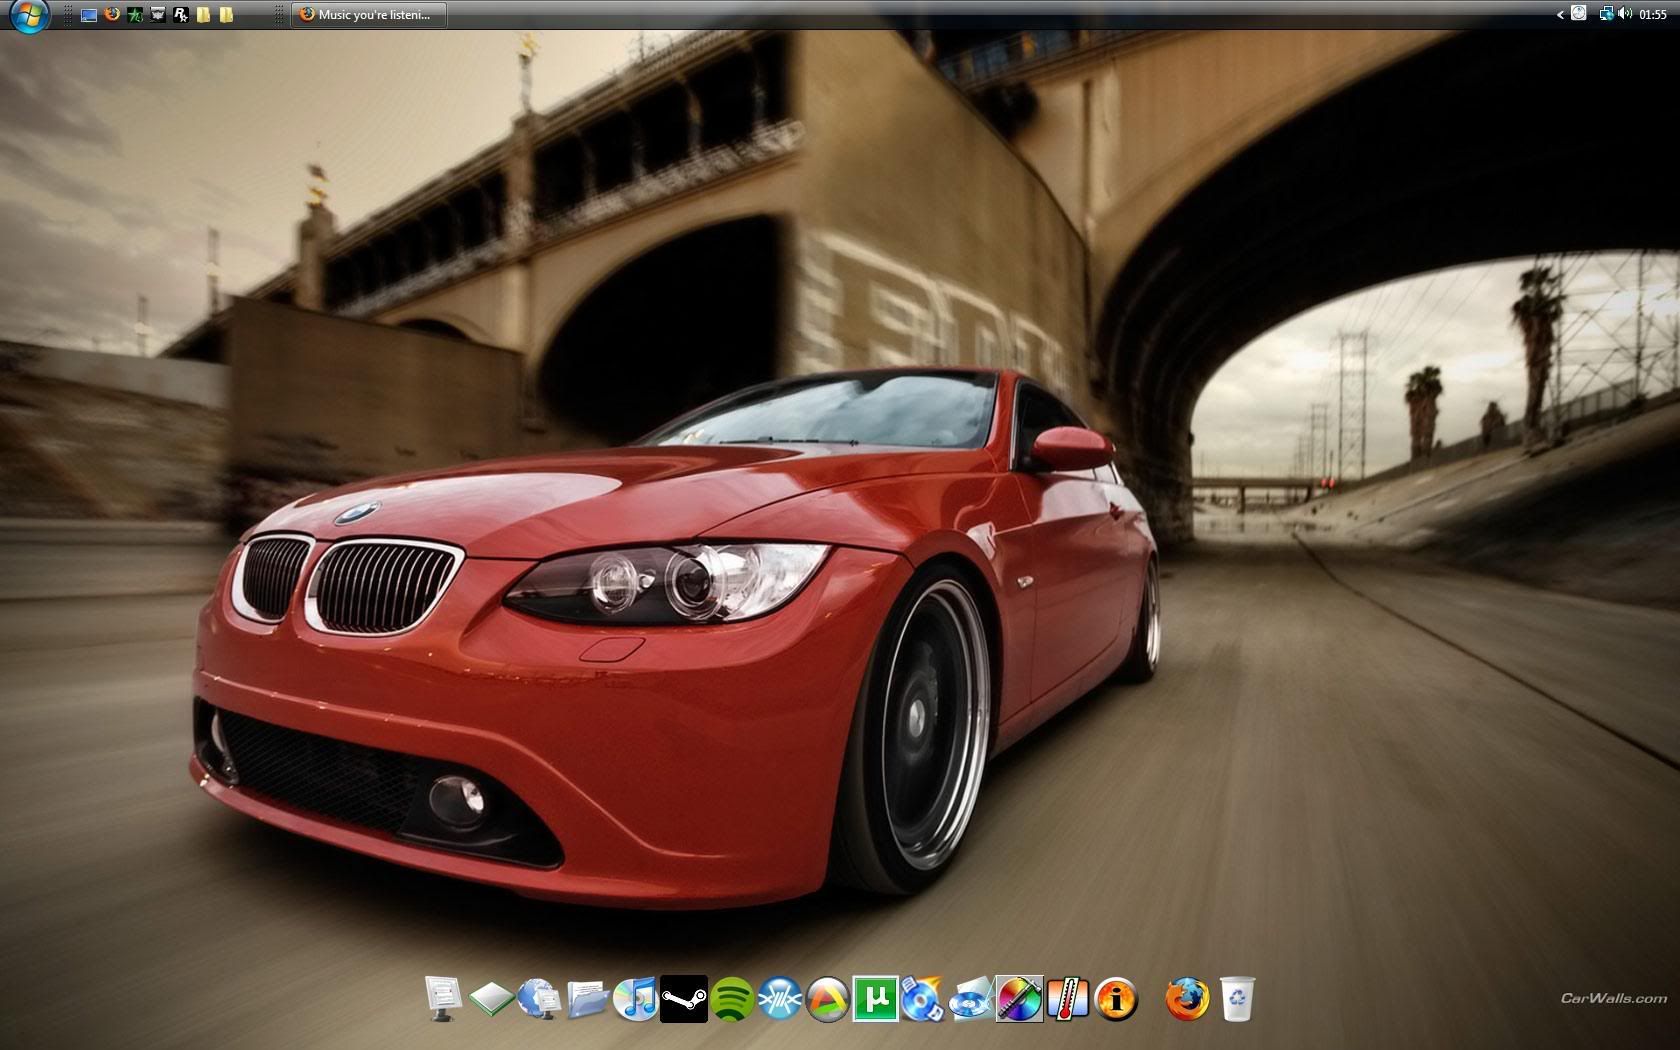Open the volume speaker tray icon
Image resolution: width=1680 pixels, height=1050 pixels.
[1625, 13]
